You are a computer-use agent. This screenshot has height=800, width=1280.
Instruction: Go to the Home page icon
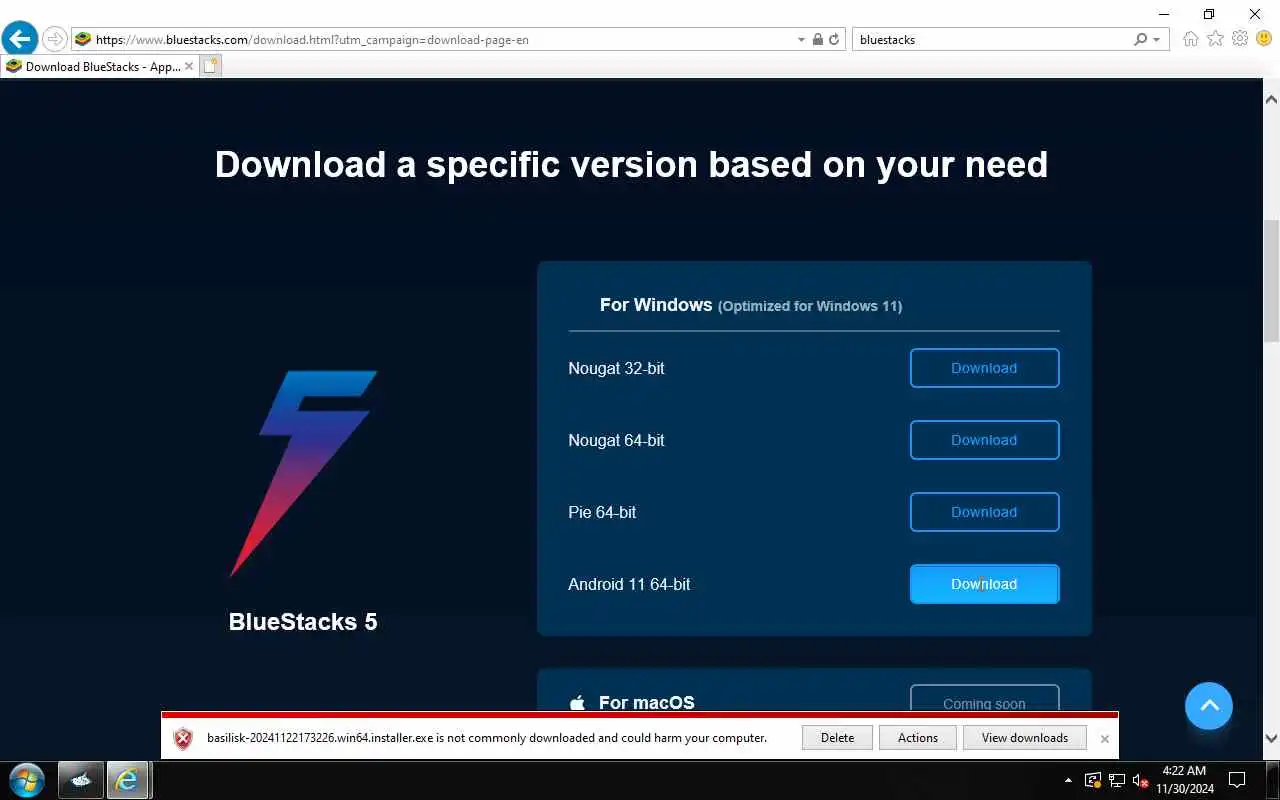click(x=1190, y=39)
